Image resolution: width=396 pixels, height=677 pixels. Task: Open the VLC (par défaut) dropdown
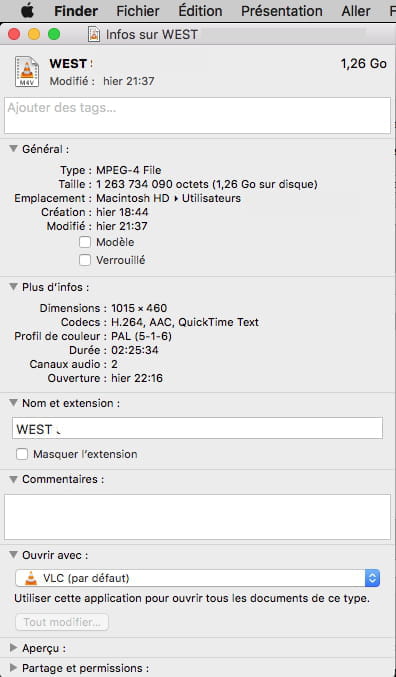tap(197, 578)
